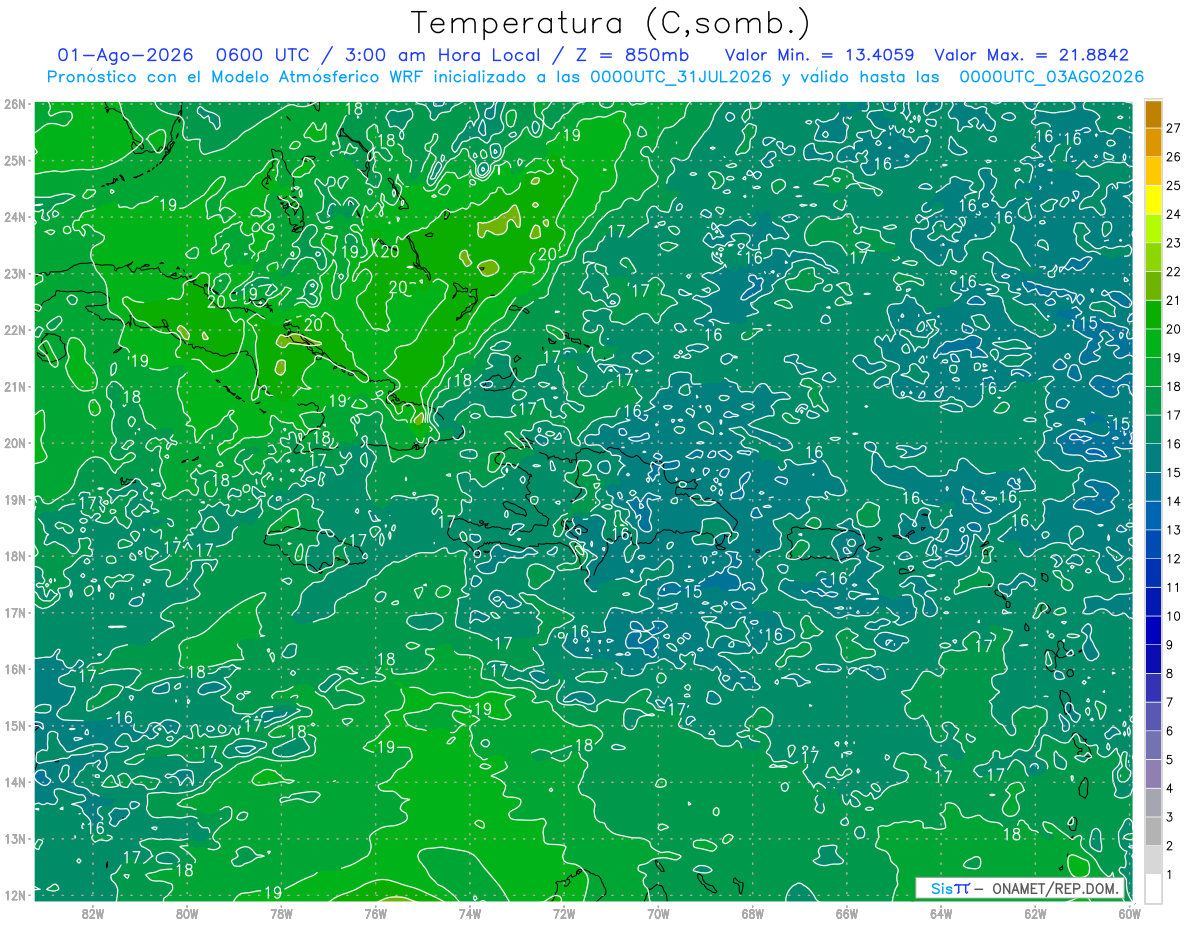1200x927 pixels.
Task: Click the '19N' latitude axis label
Action: click(x=14, y=500)
